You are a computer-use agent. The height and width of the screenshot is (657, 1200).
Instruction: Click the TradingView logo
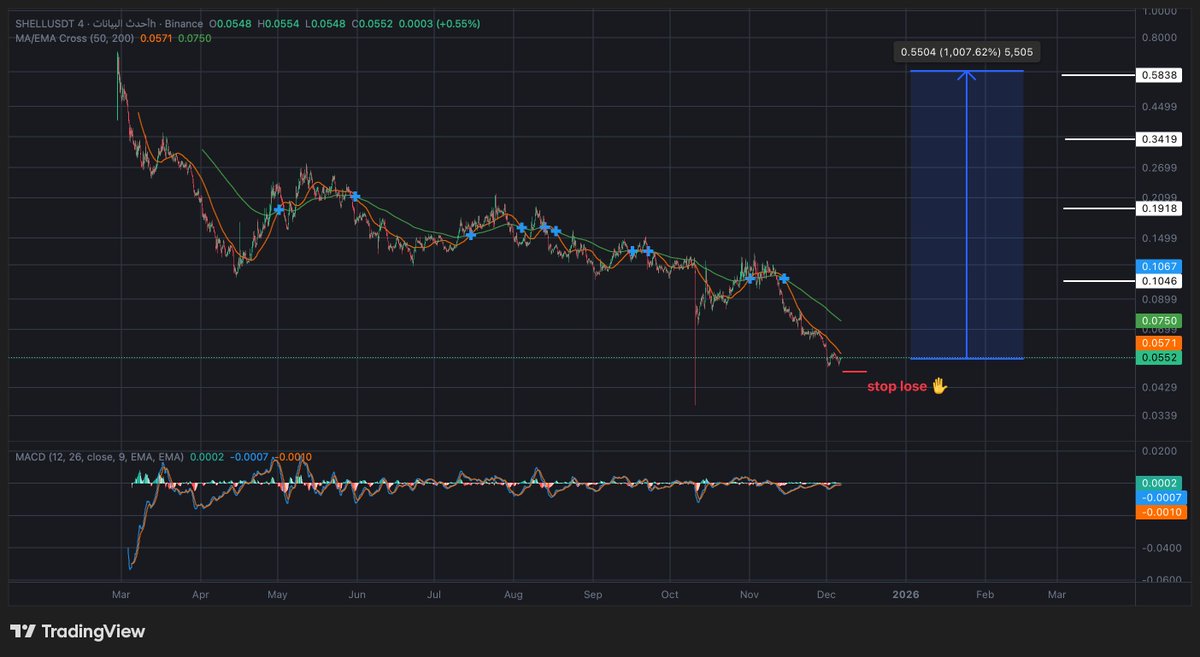coord(78,631)
